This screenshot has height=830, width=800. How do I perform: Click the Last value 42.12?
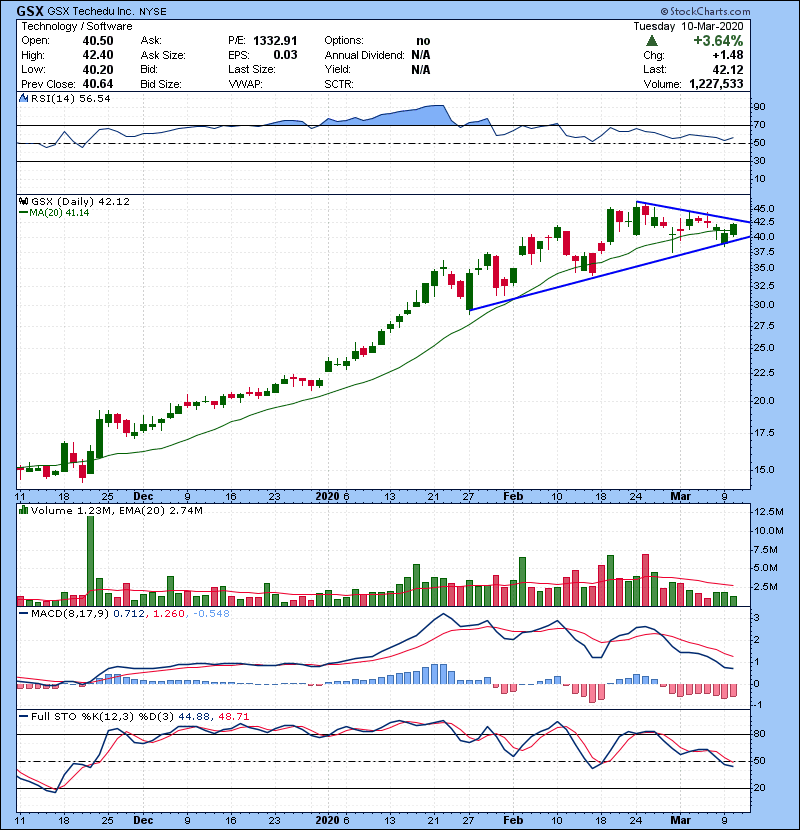coord(728,69)
